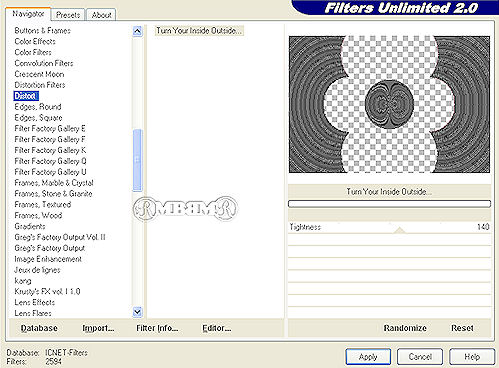
Task: Click the category list scrollbar thumb
Action: (x=137, y=160)
